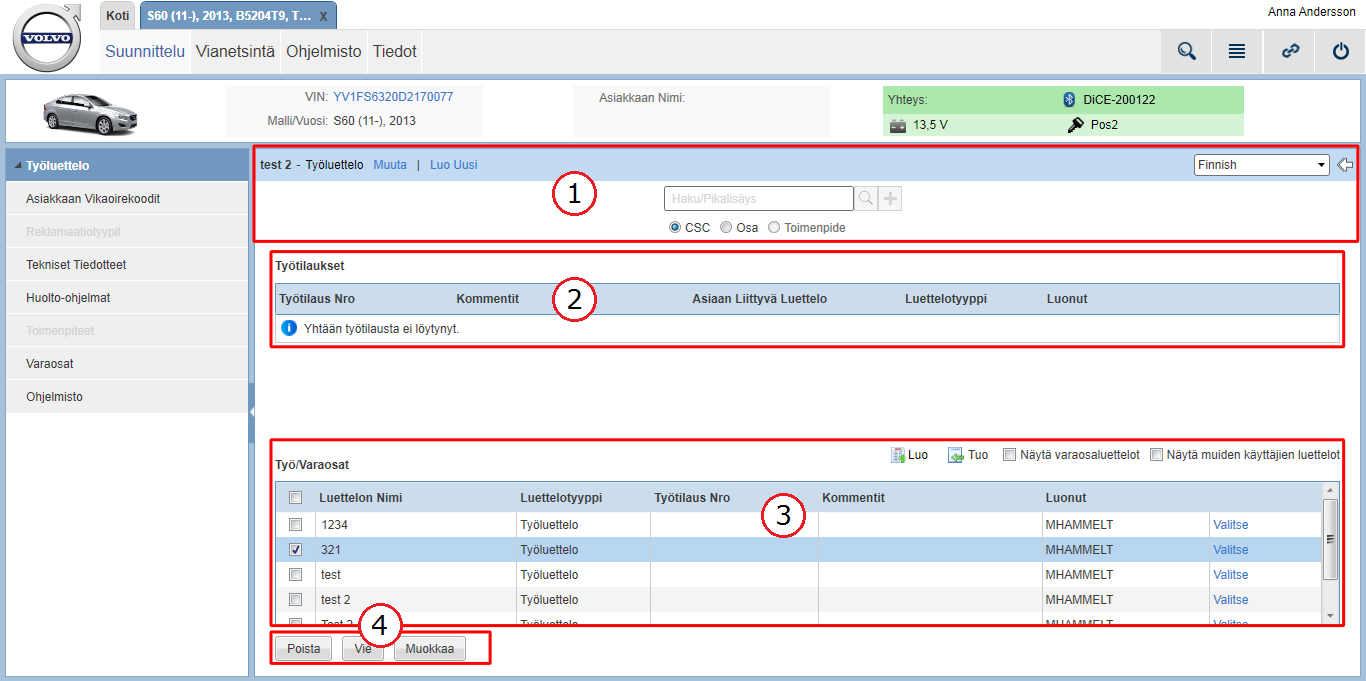Screen dimensions: 1366x681
Task: Open the Suunnittelu menu
Action: click(145, 51)
